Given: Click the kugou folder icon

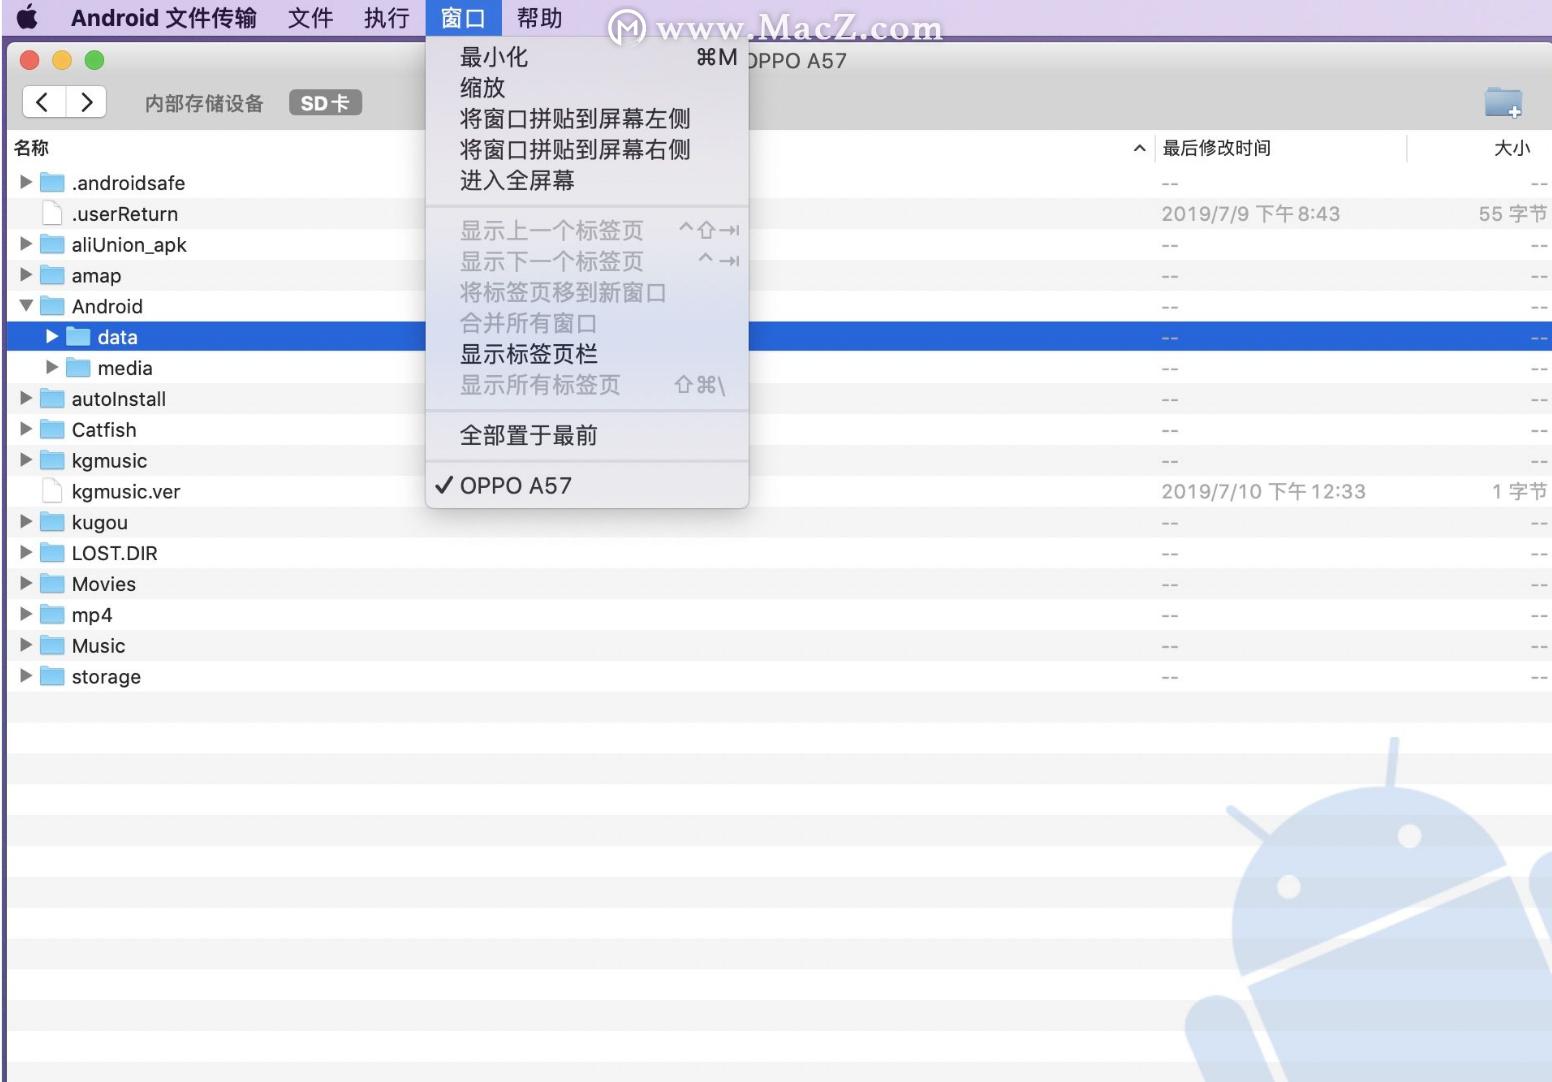Looking at the screenshot, I should (x=52, y=521).
